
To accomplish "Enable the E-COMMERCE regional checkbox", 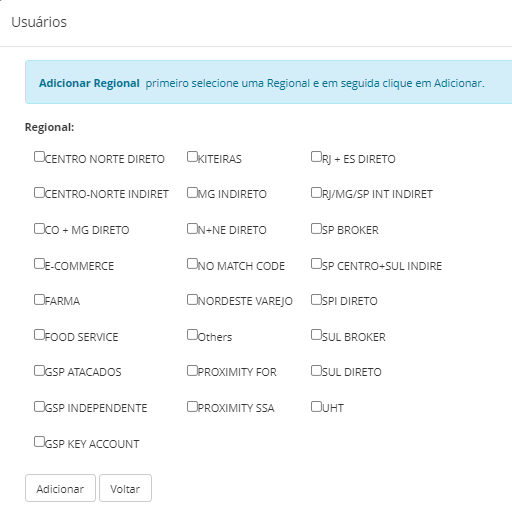I will 39,264.
